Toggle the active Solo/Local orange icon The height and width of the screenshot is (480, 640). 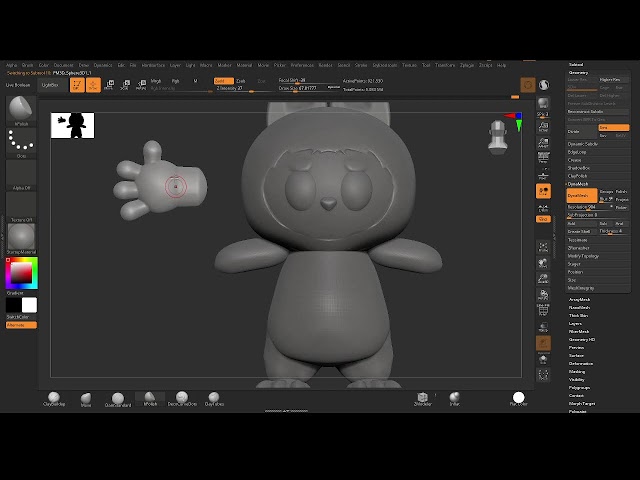click(x=543, y=191)
